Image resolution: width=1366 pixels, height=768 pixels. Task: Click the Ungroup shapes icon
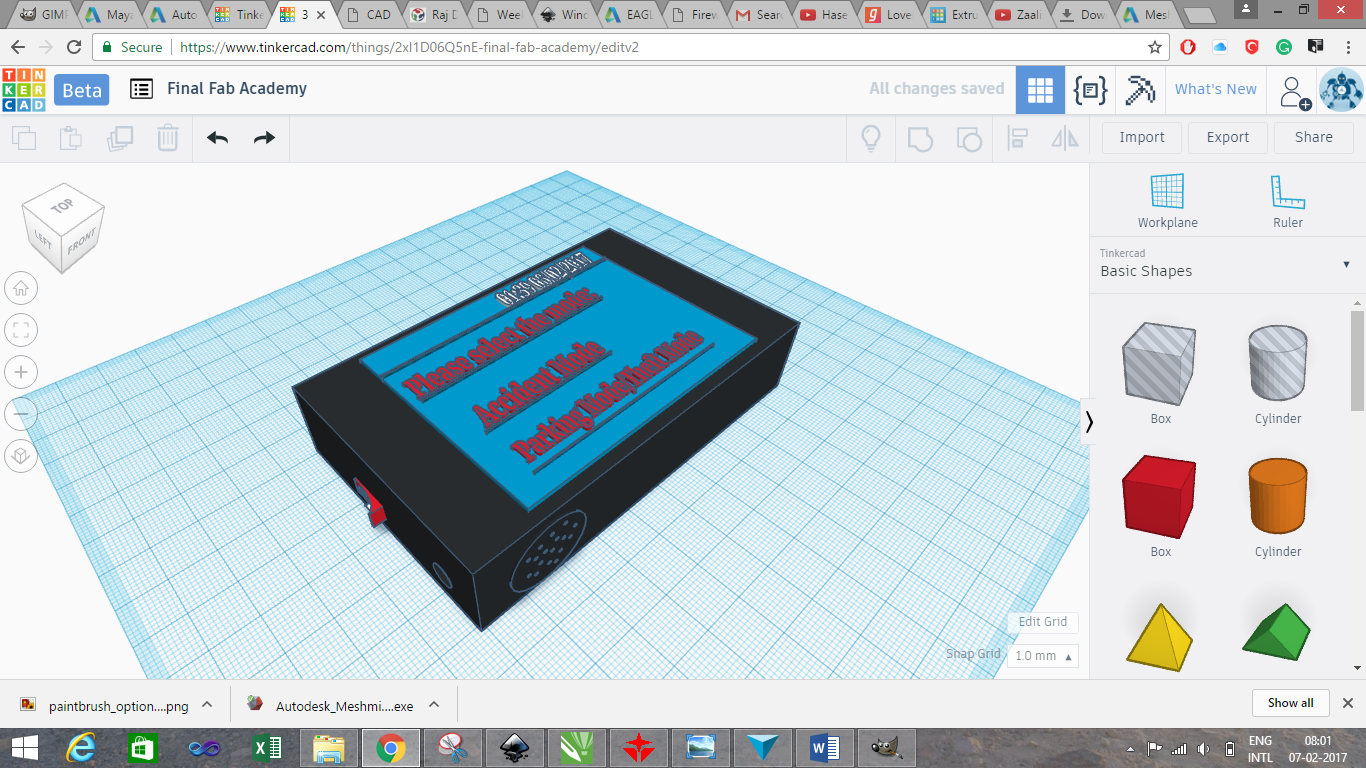968,138
